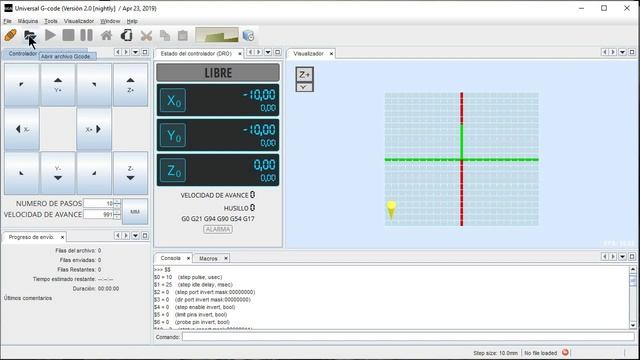The image size is (640, 360).
Task: Click the home machine icon
Action: click(106, 36)
